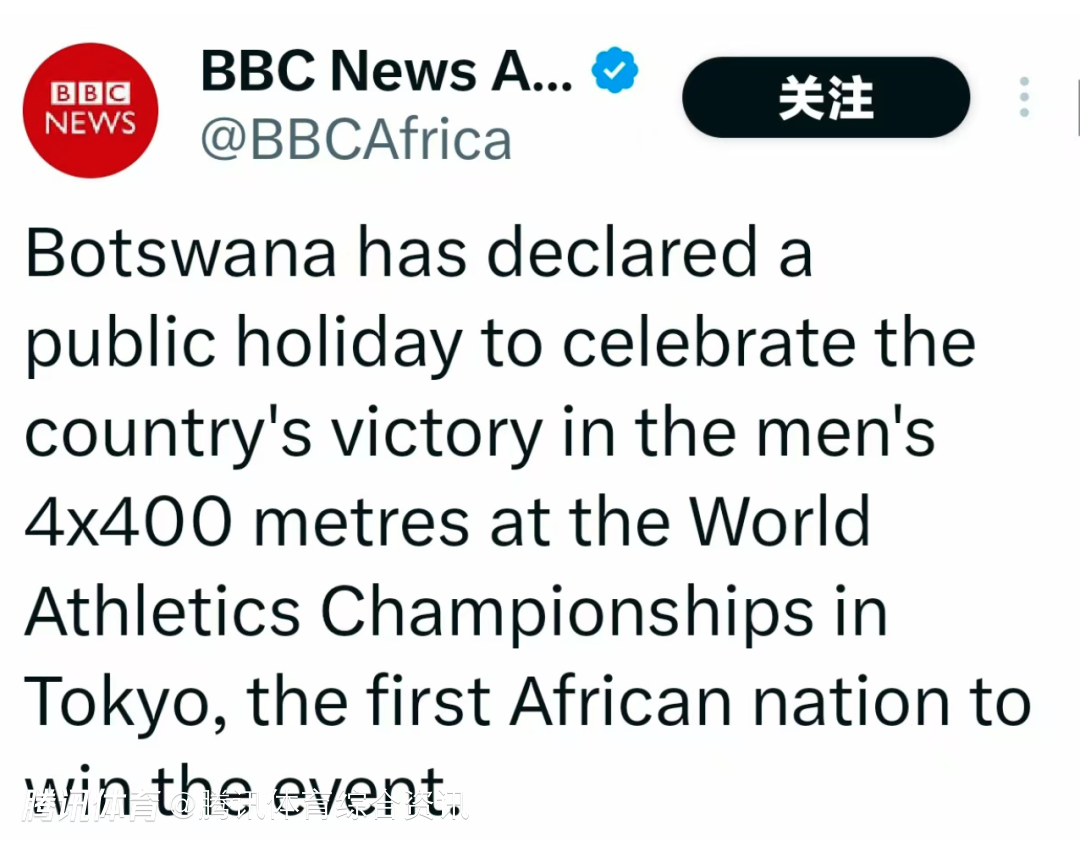
Task: Click the word "declared" in the tweet
Action: tap(622, 252)
